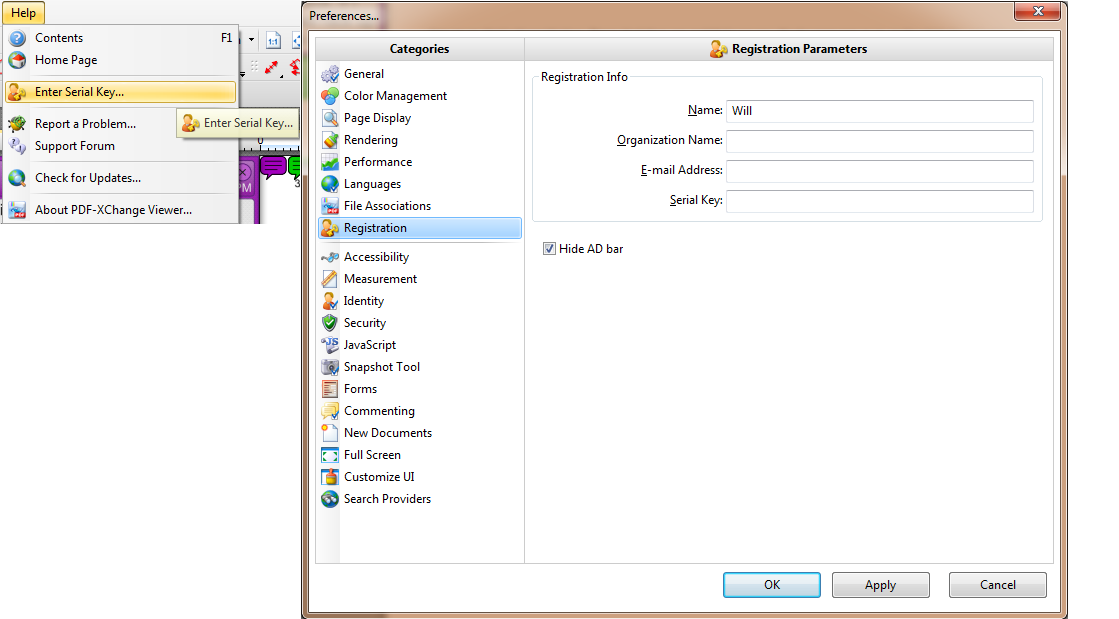The height and width of the screenshot is (619, 1119).
Task: Click the Name input field
Action: 879,111
